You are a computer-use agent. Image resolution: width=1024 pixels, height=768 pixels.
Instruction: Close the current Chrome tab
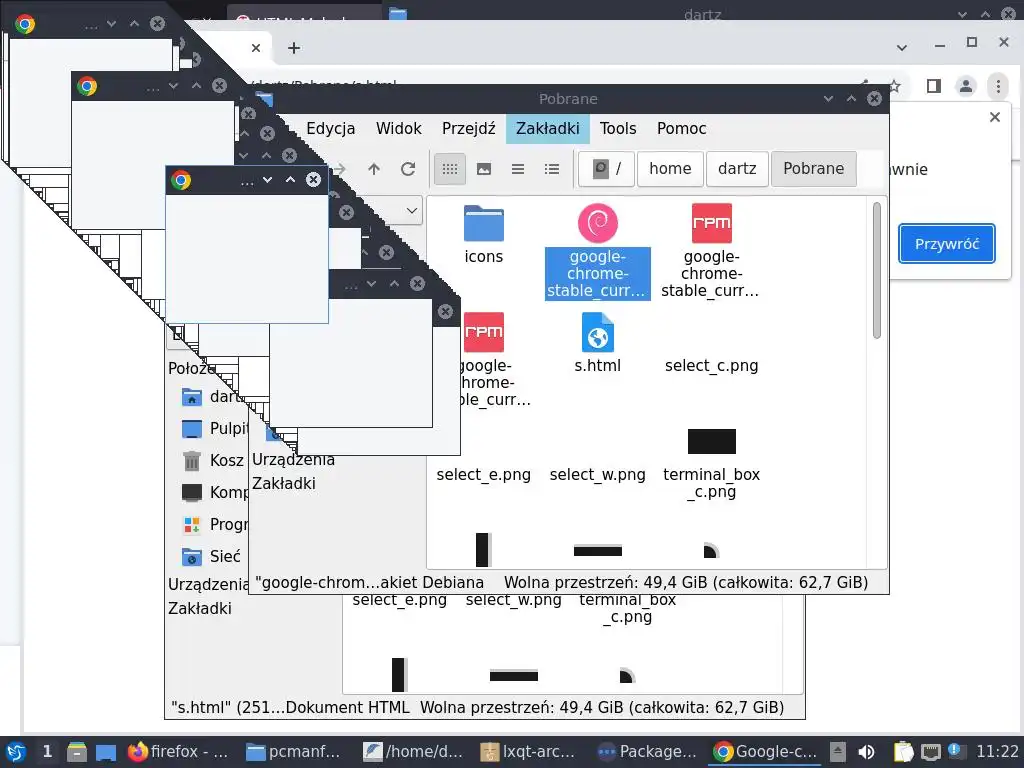[256, 48]
